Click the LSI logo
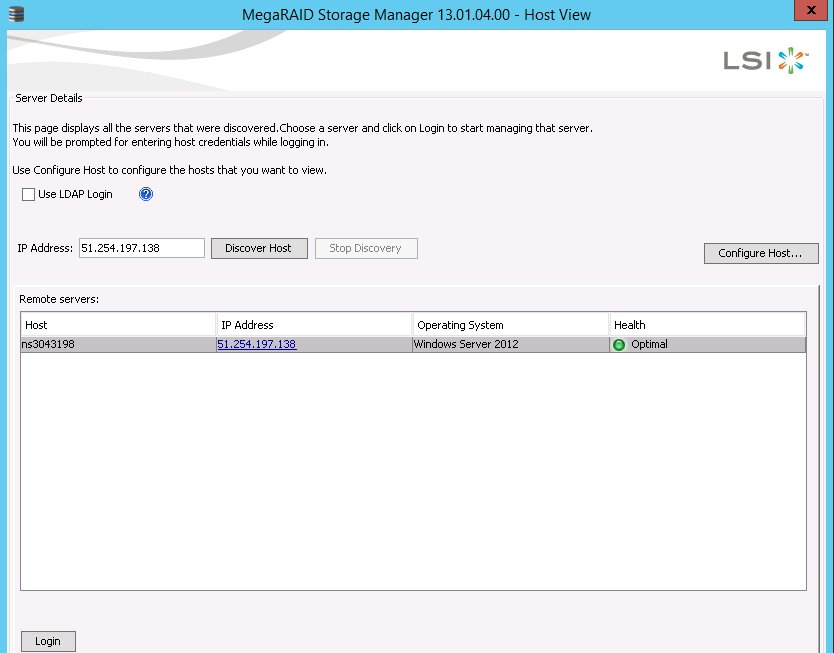834x653 pixels. 765,60
